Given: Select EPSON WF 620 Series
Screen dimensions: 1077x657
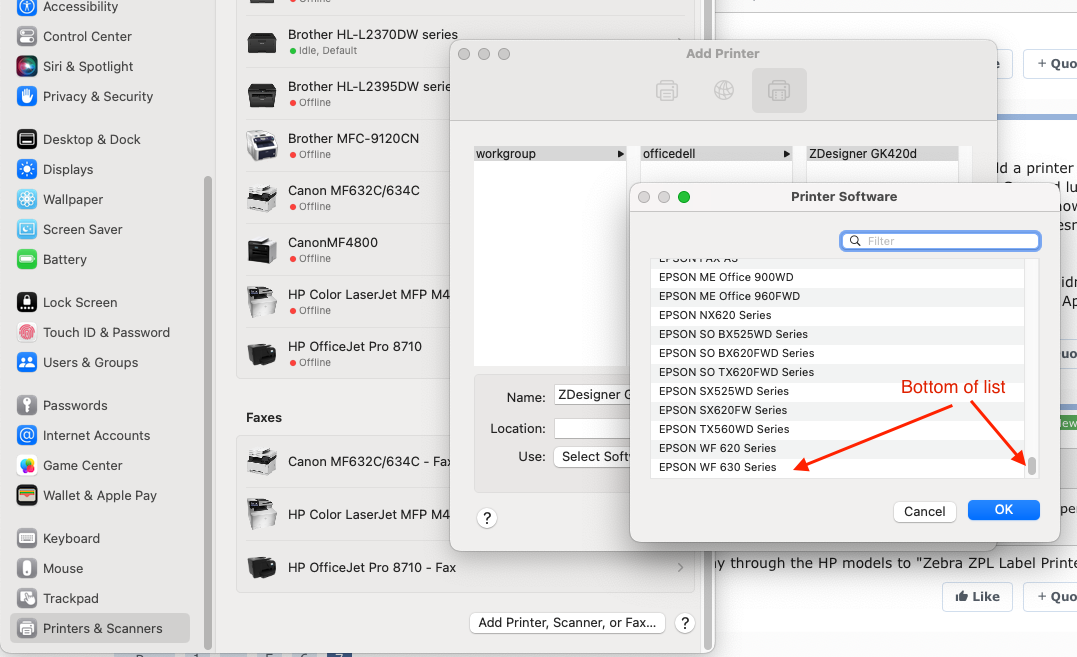Looking at the screenshot, I should pos(837,448).
